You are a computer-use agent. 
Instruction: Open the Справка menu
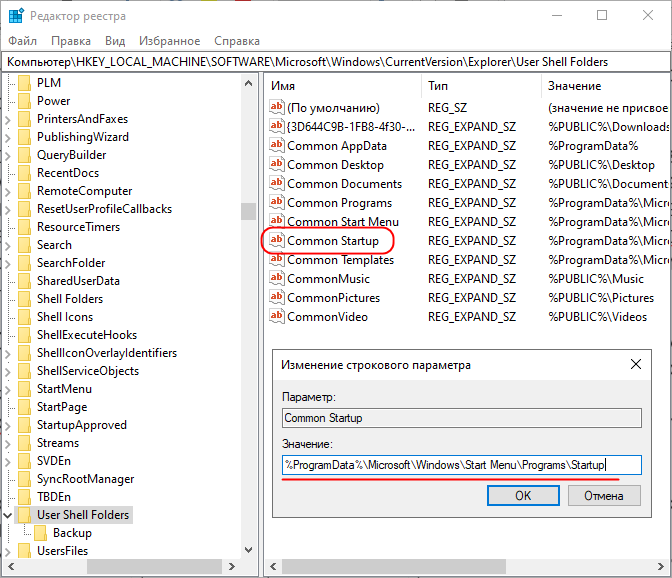(237, 41)
